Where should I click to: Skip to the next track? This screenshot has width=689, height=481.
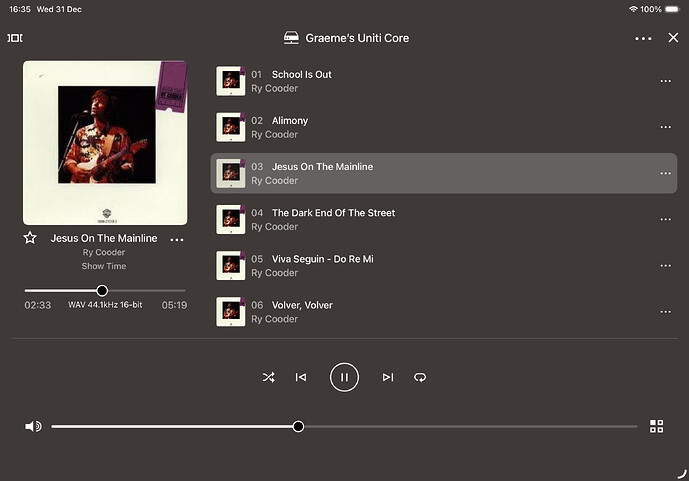pos(388,377)
